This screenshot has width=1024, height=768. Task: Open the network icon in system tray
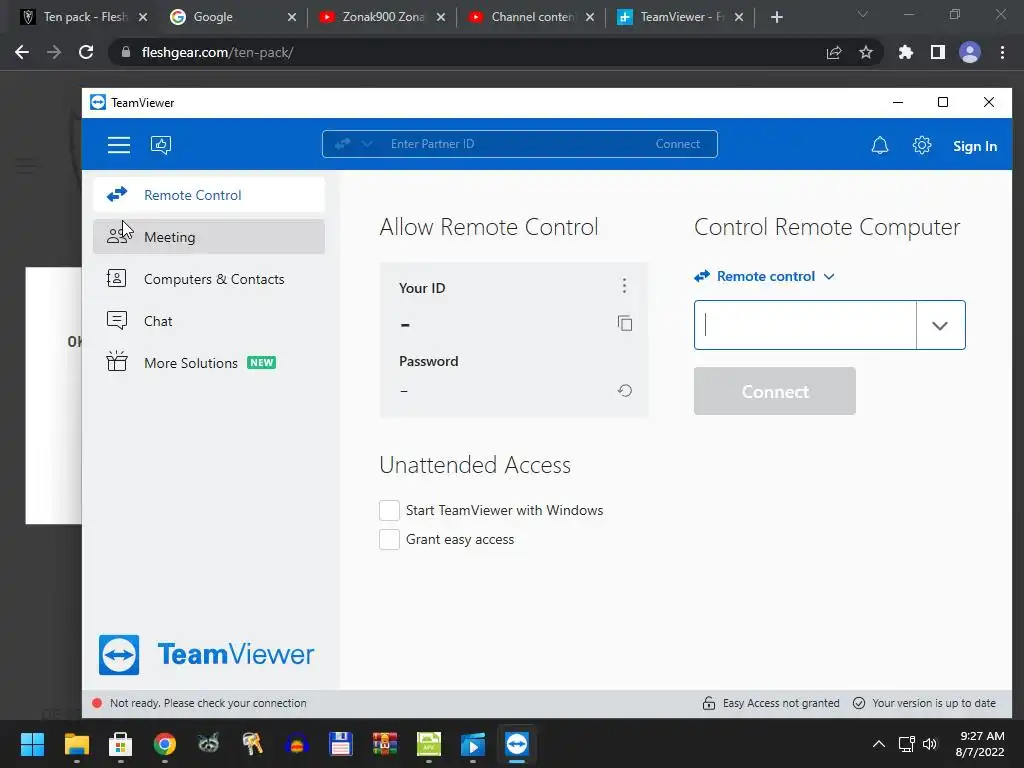906,744
